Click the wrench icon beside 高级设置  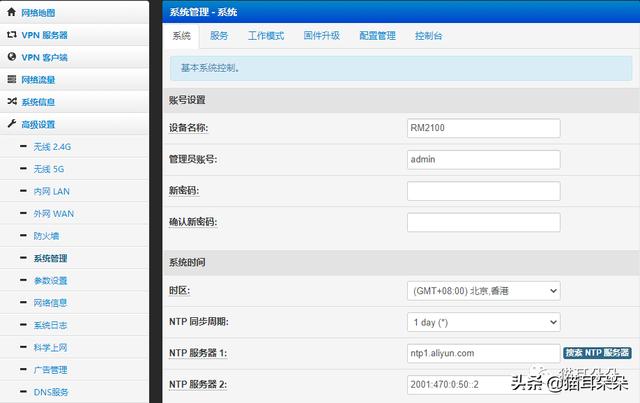point(12,123)
